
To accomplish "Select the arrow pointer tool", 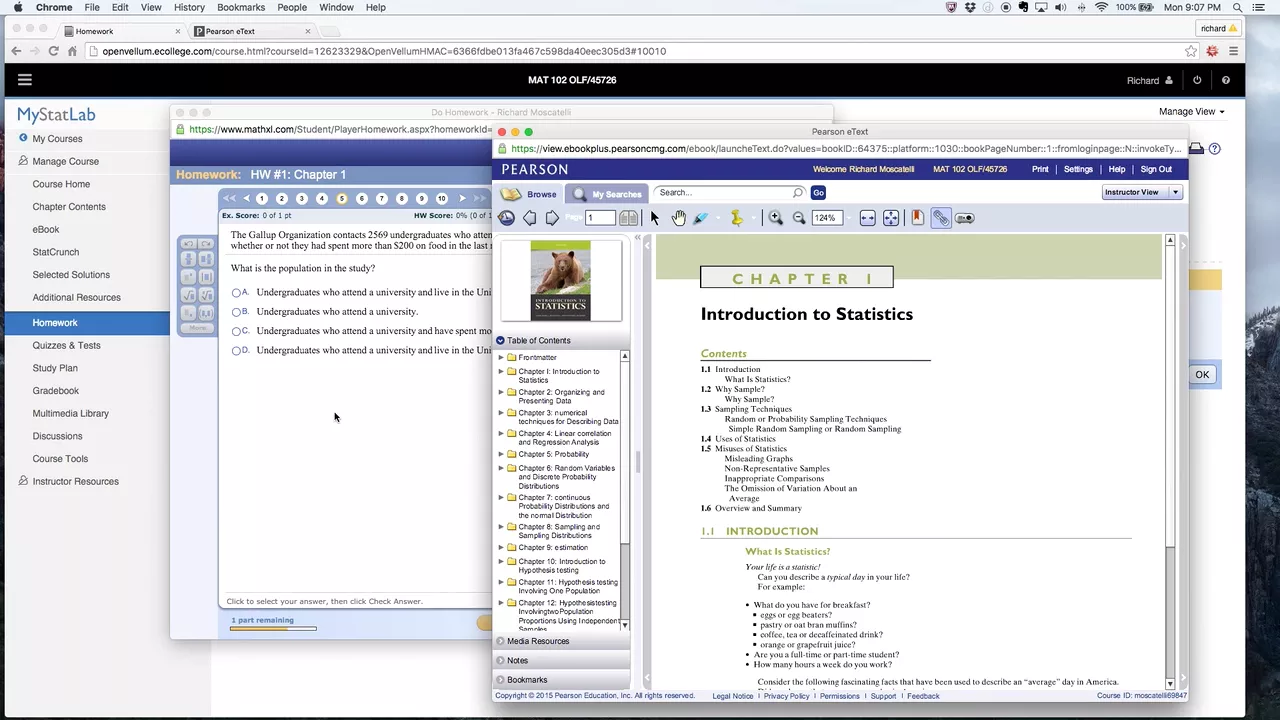I will point(655,218).
